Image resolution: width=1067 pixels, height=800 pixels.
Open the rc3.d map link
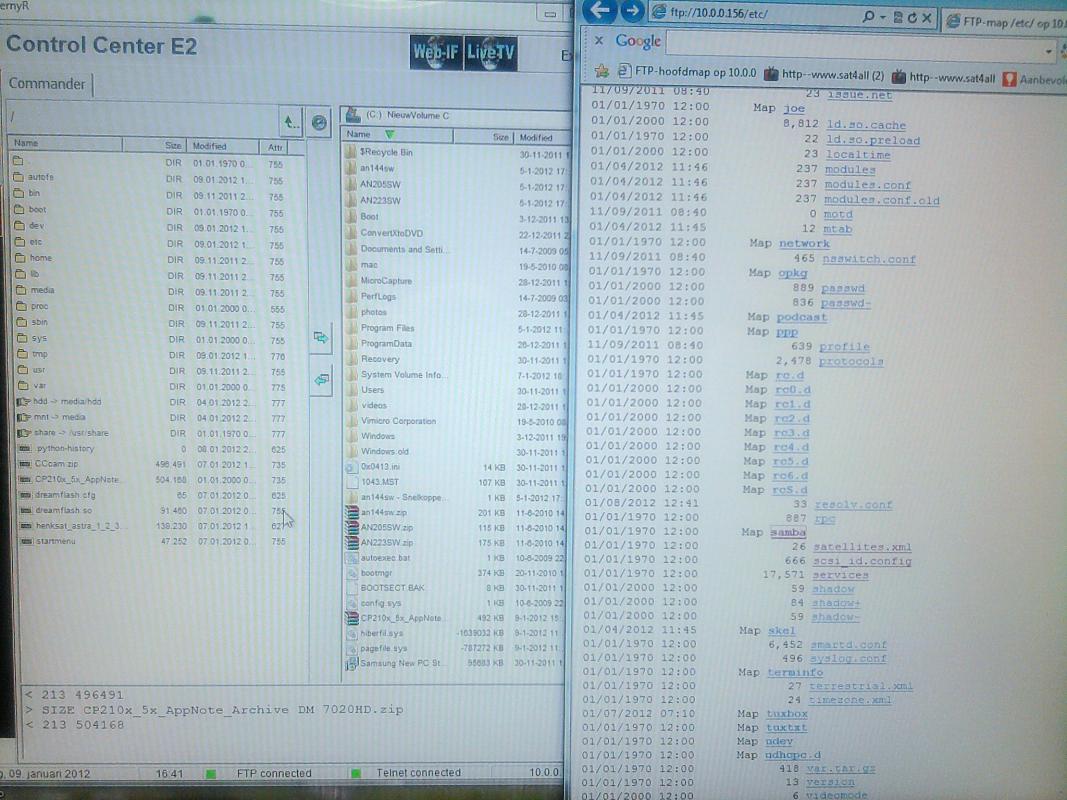[792, 433]
